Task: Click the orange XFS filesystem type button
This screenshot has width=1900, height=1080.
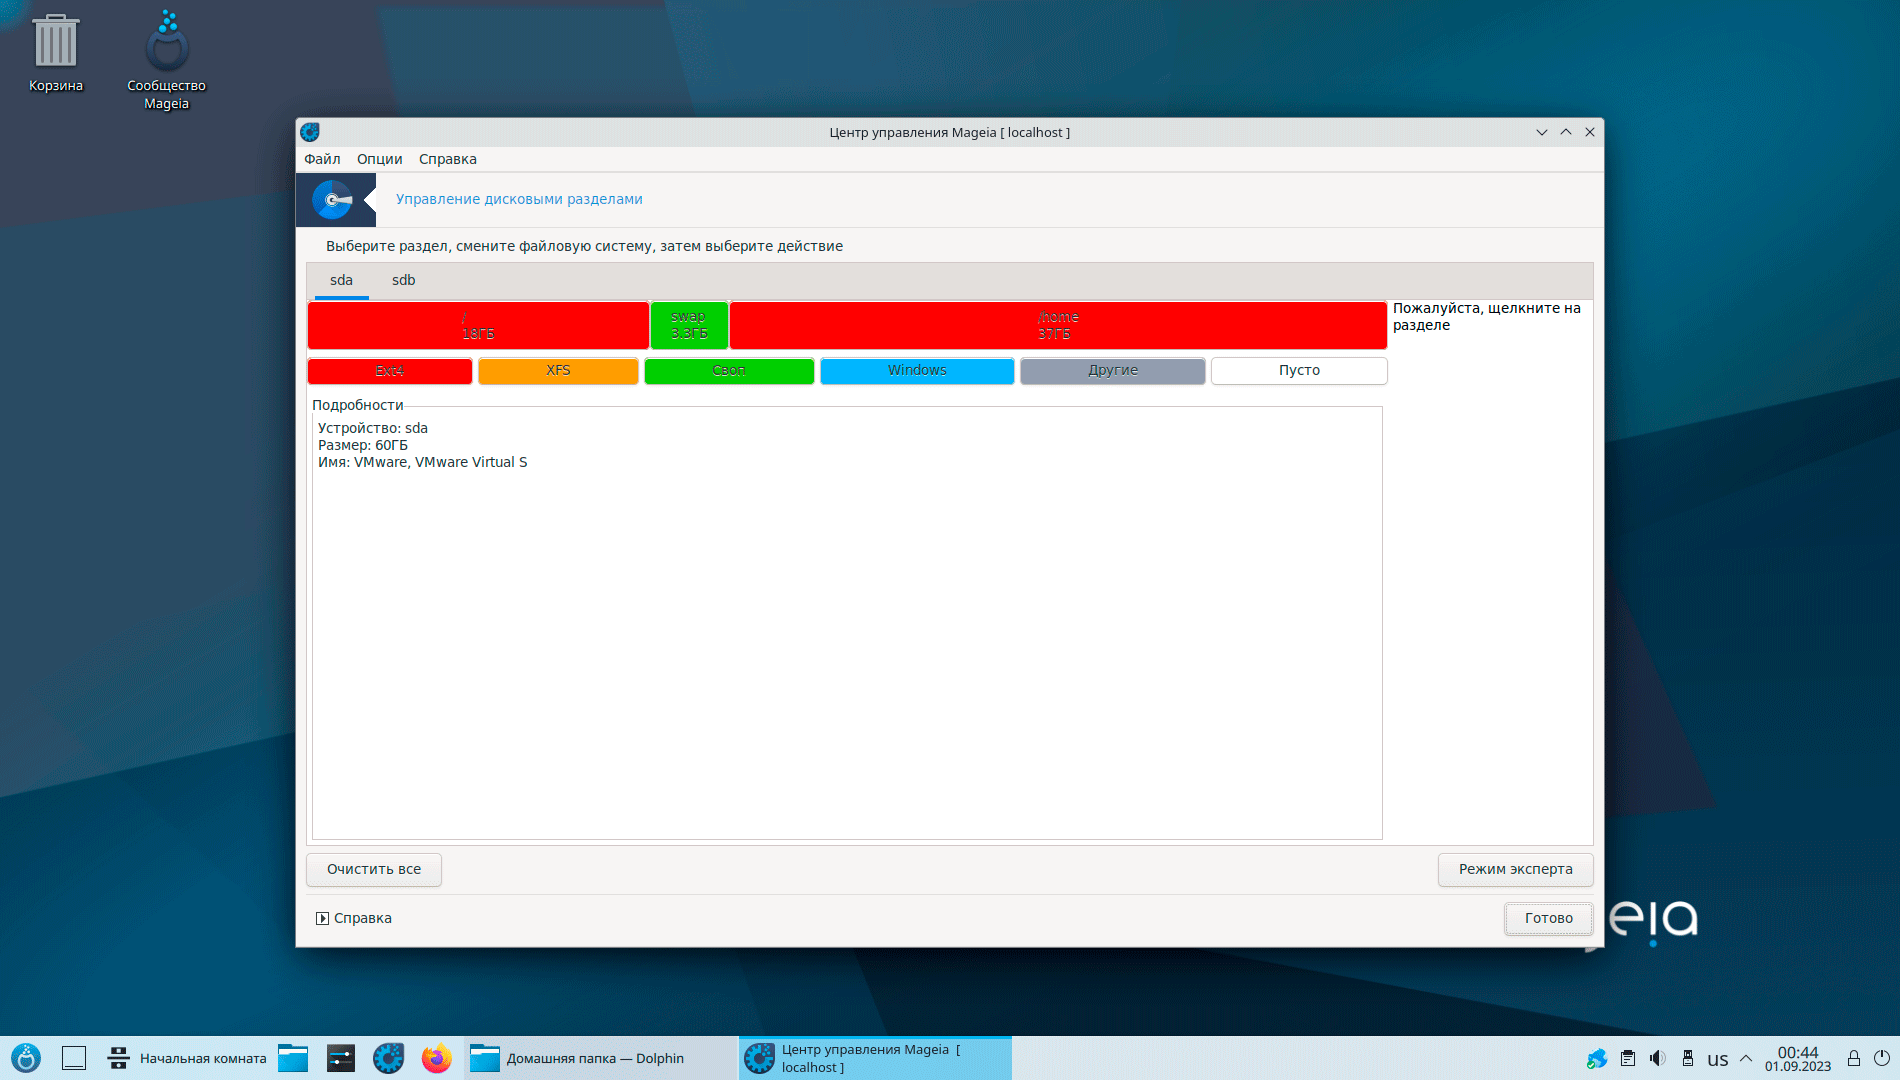Action: click(x=558, y=370)
